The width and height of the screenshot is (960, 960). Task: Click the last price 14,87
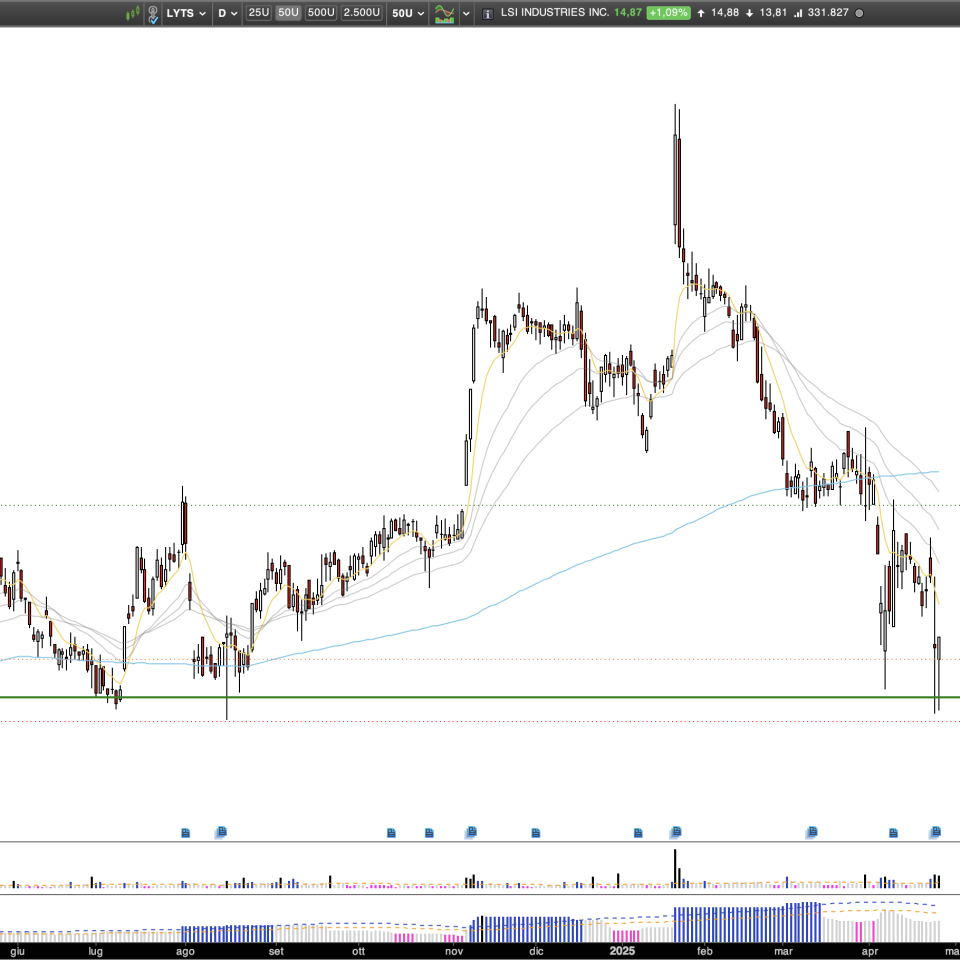pyautogui.click(x=628, y=12)
